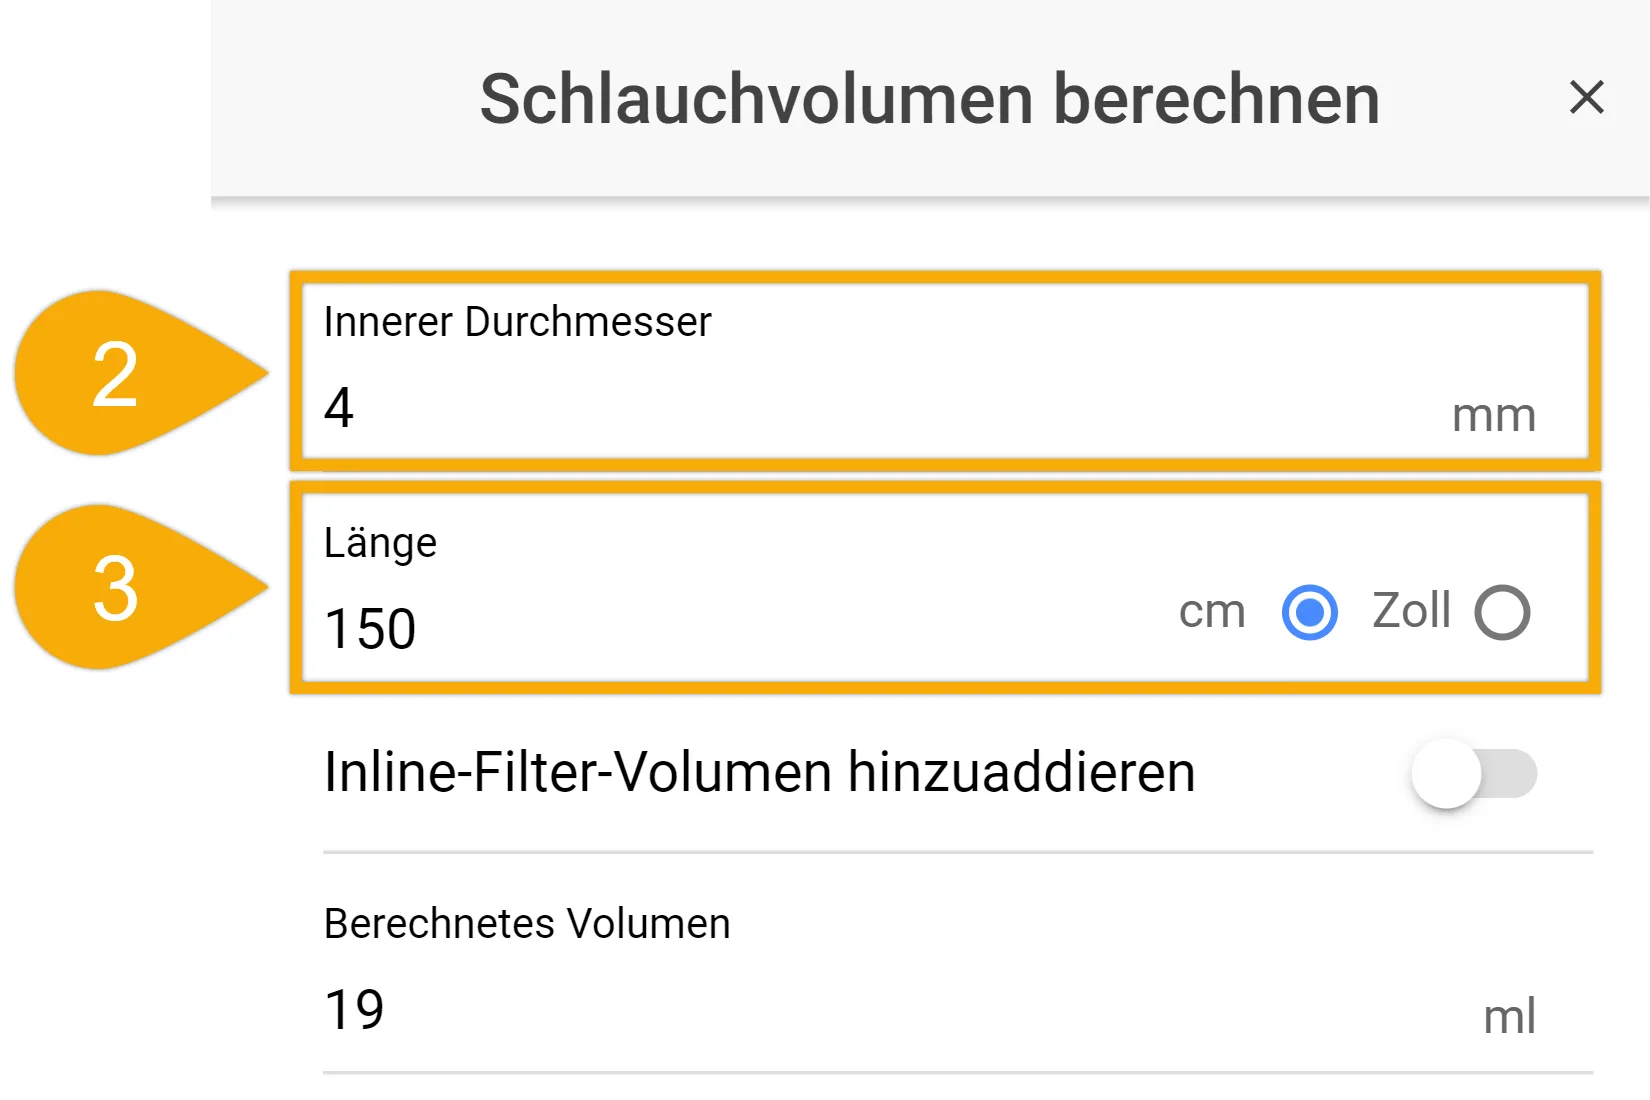Viewport: 1650px width, 1100px height.
Task: Click the length value 150
Action: (x=370, y=629)
